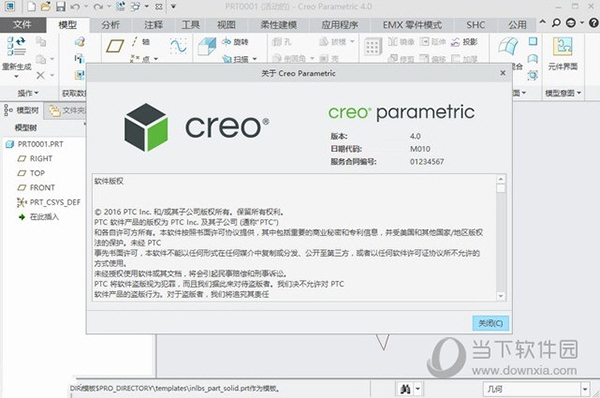Open the Flexible Modeling (柔性建模) tab
The width and height of the screenshot is (600, 398).
pyautogui.click(x=279, y=25)
